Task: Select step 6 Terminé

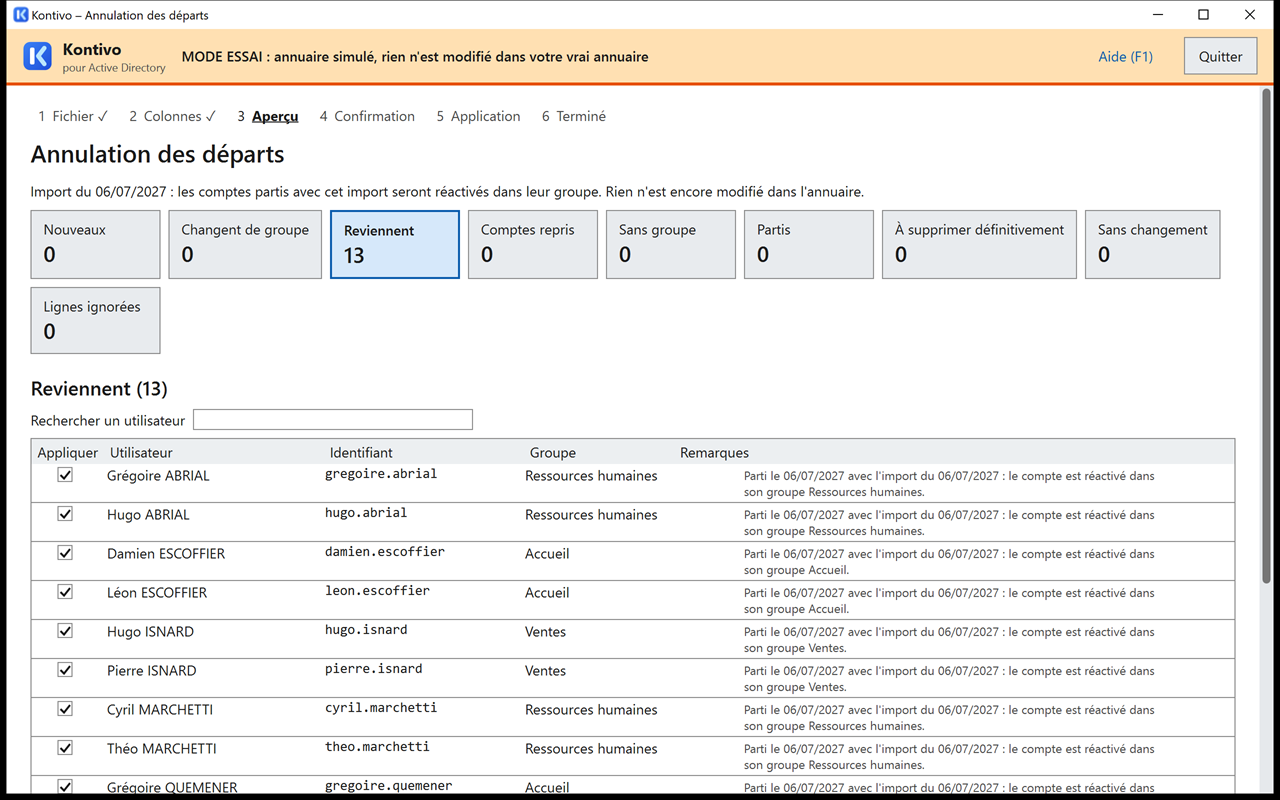Action: (x=574, y=116)
